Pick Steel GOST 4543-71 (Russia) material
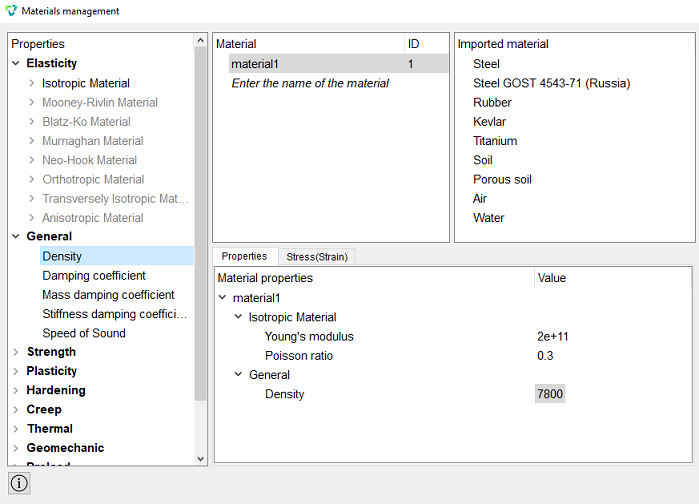The width and height of the screenshot is (699, 504). click(551, 83)
